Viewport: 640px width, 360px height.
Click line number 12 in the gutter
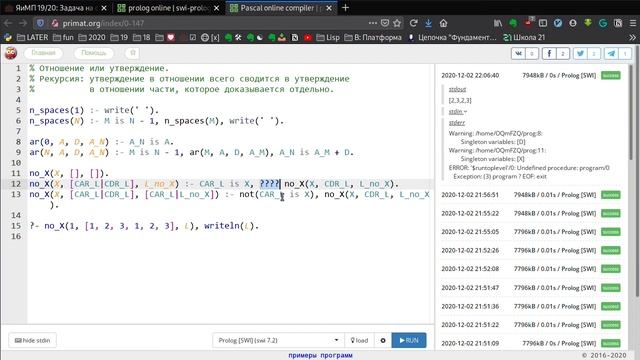point(16,184)
